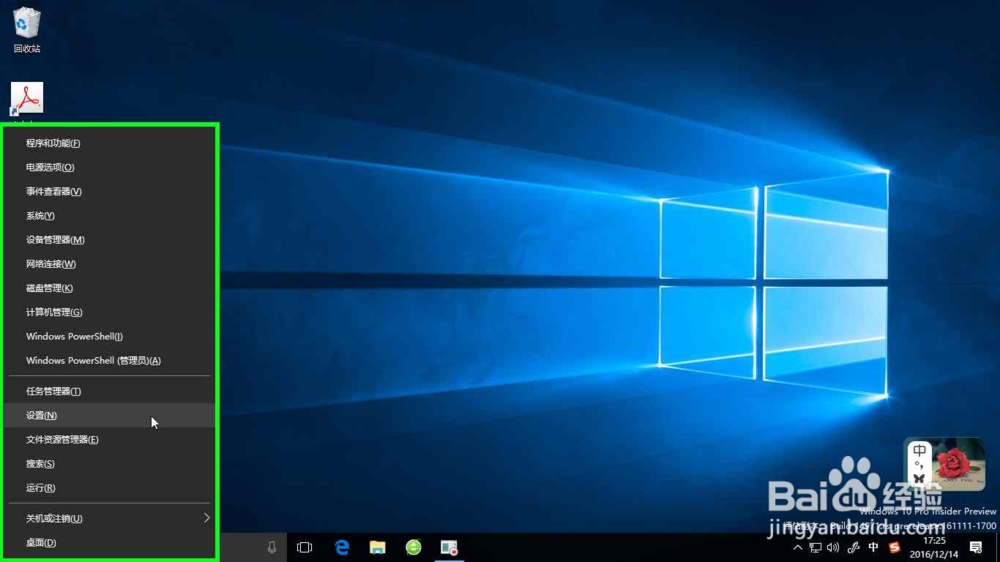Click the volume speaker tray icon
This screenshot has height=562, width=1000.
click(x=833, y=547)
